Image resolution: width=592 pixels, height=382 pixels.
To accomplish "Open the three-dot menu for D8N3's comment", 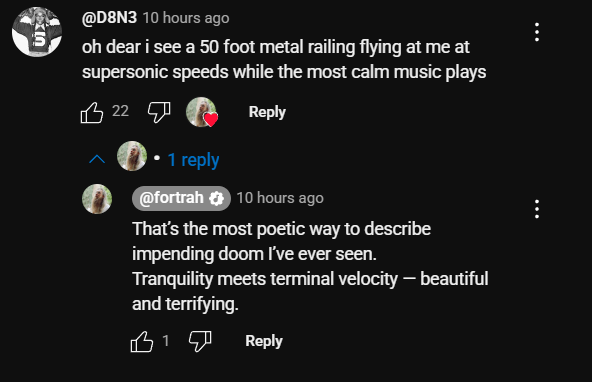I will pos(536,32).
